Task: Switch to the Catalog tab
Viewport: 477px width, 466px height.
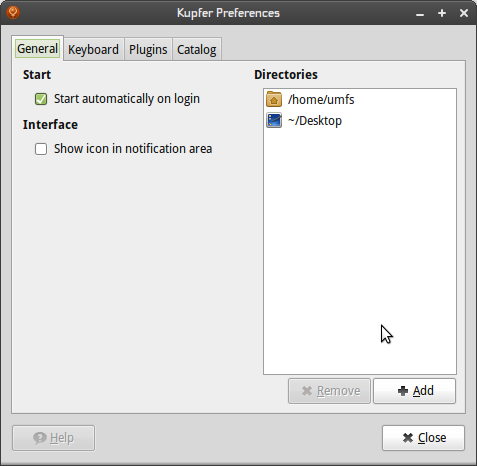Action: 197,50
